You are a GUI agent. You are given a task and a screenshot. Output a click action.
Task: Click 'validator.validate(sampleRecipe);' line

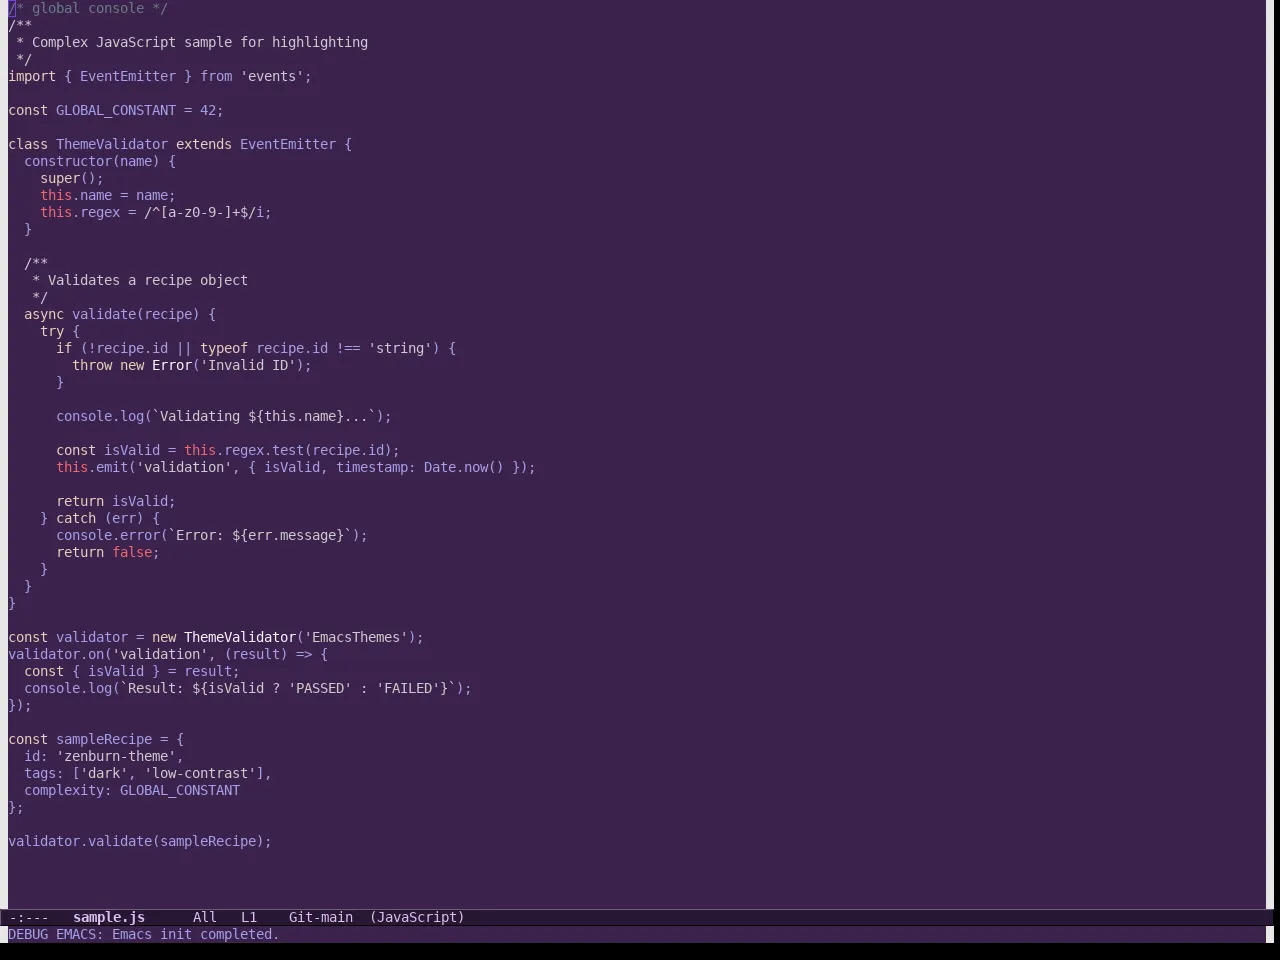point(140,841)
